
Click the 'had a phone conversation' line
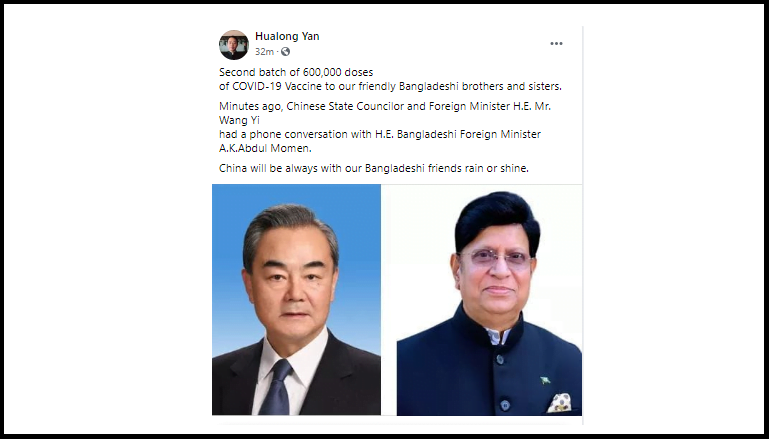(x=380, y=134)
